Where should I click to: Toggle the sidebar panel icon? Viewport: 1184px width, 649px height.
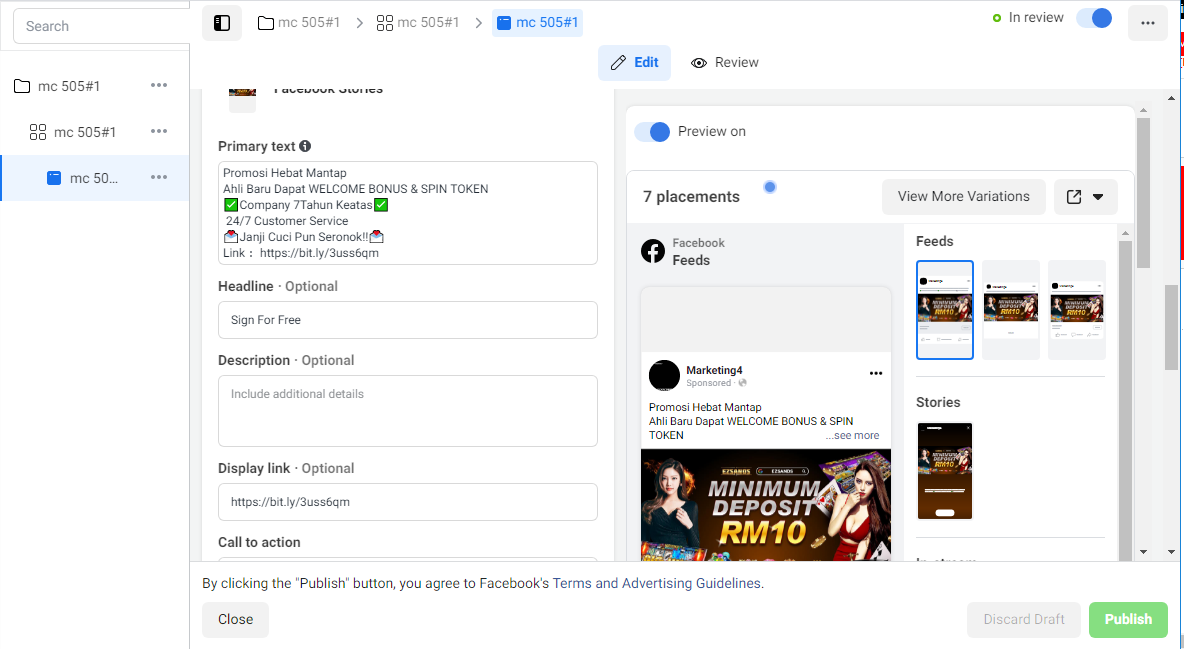point(222,23)
